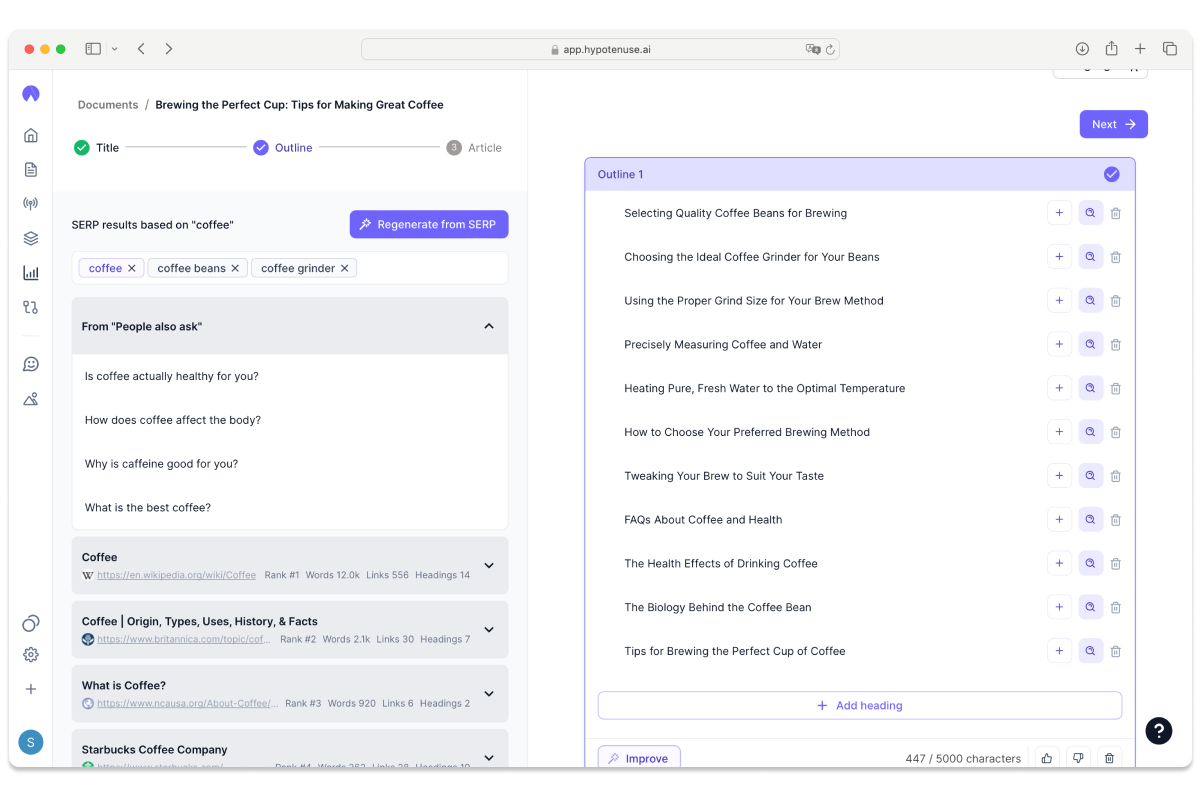The width and height of the screenshot is (1200, 800).
Task: Toggle the Outline step circle in progress bar
Action: point(260,147)
